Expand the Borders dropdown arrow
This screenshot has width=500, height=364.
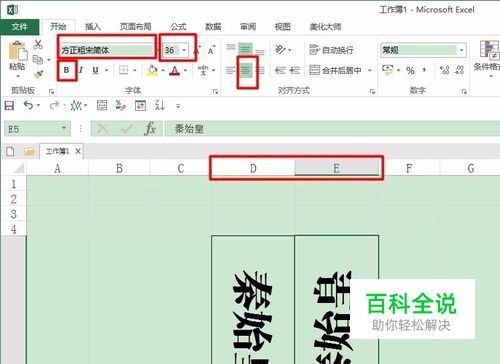coord(135,70)
